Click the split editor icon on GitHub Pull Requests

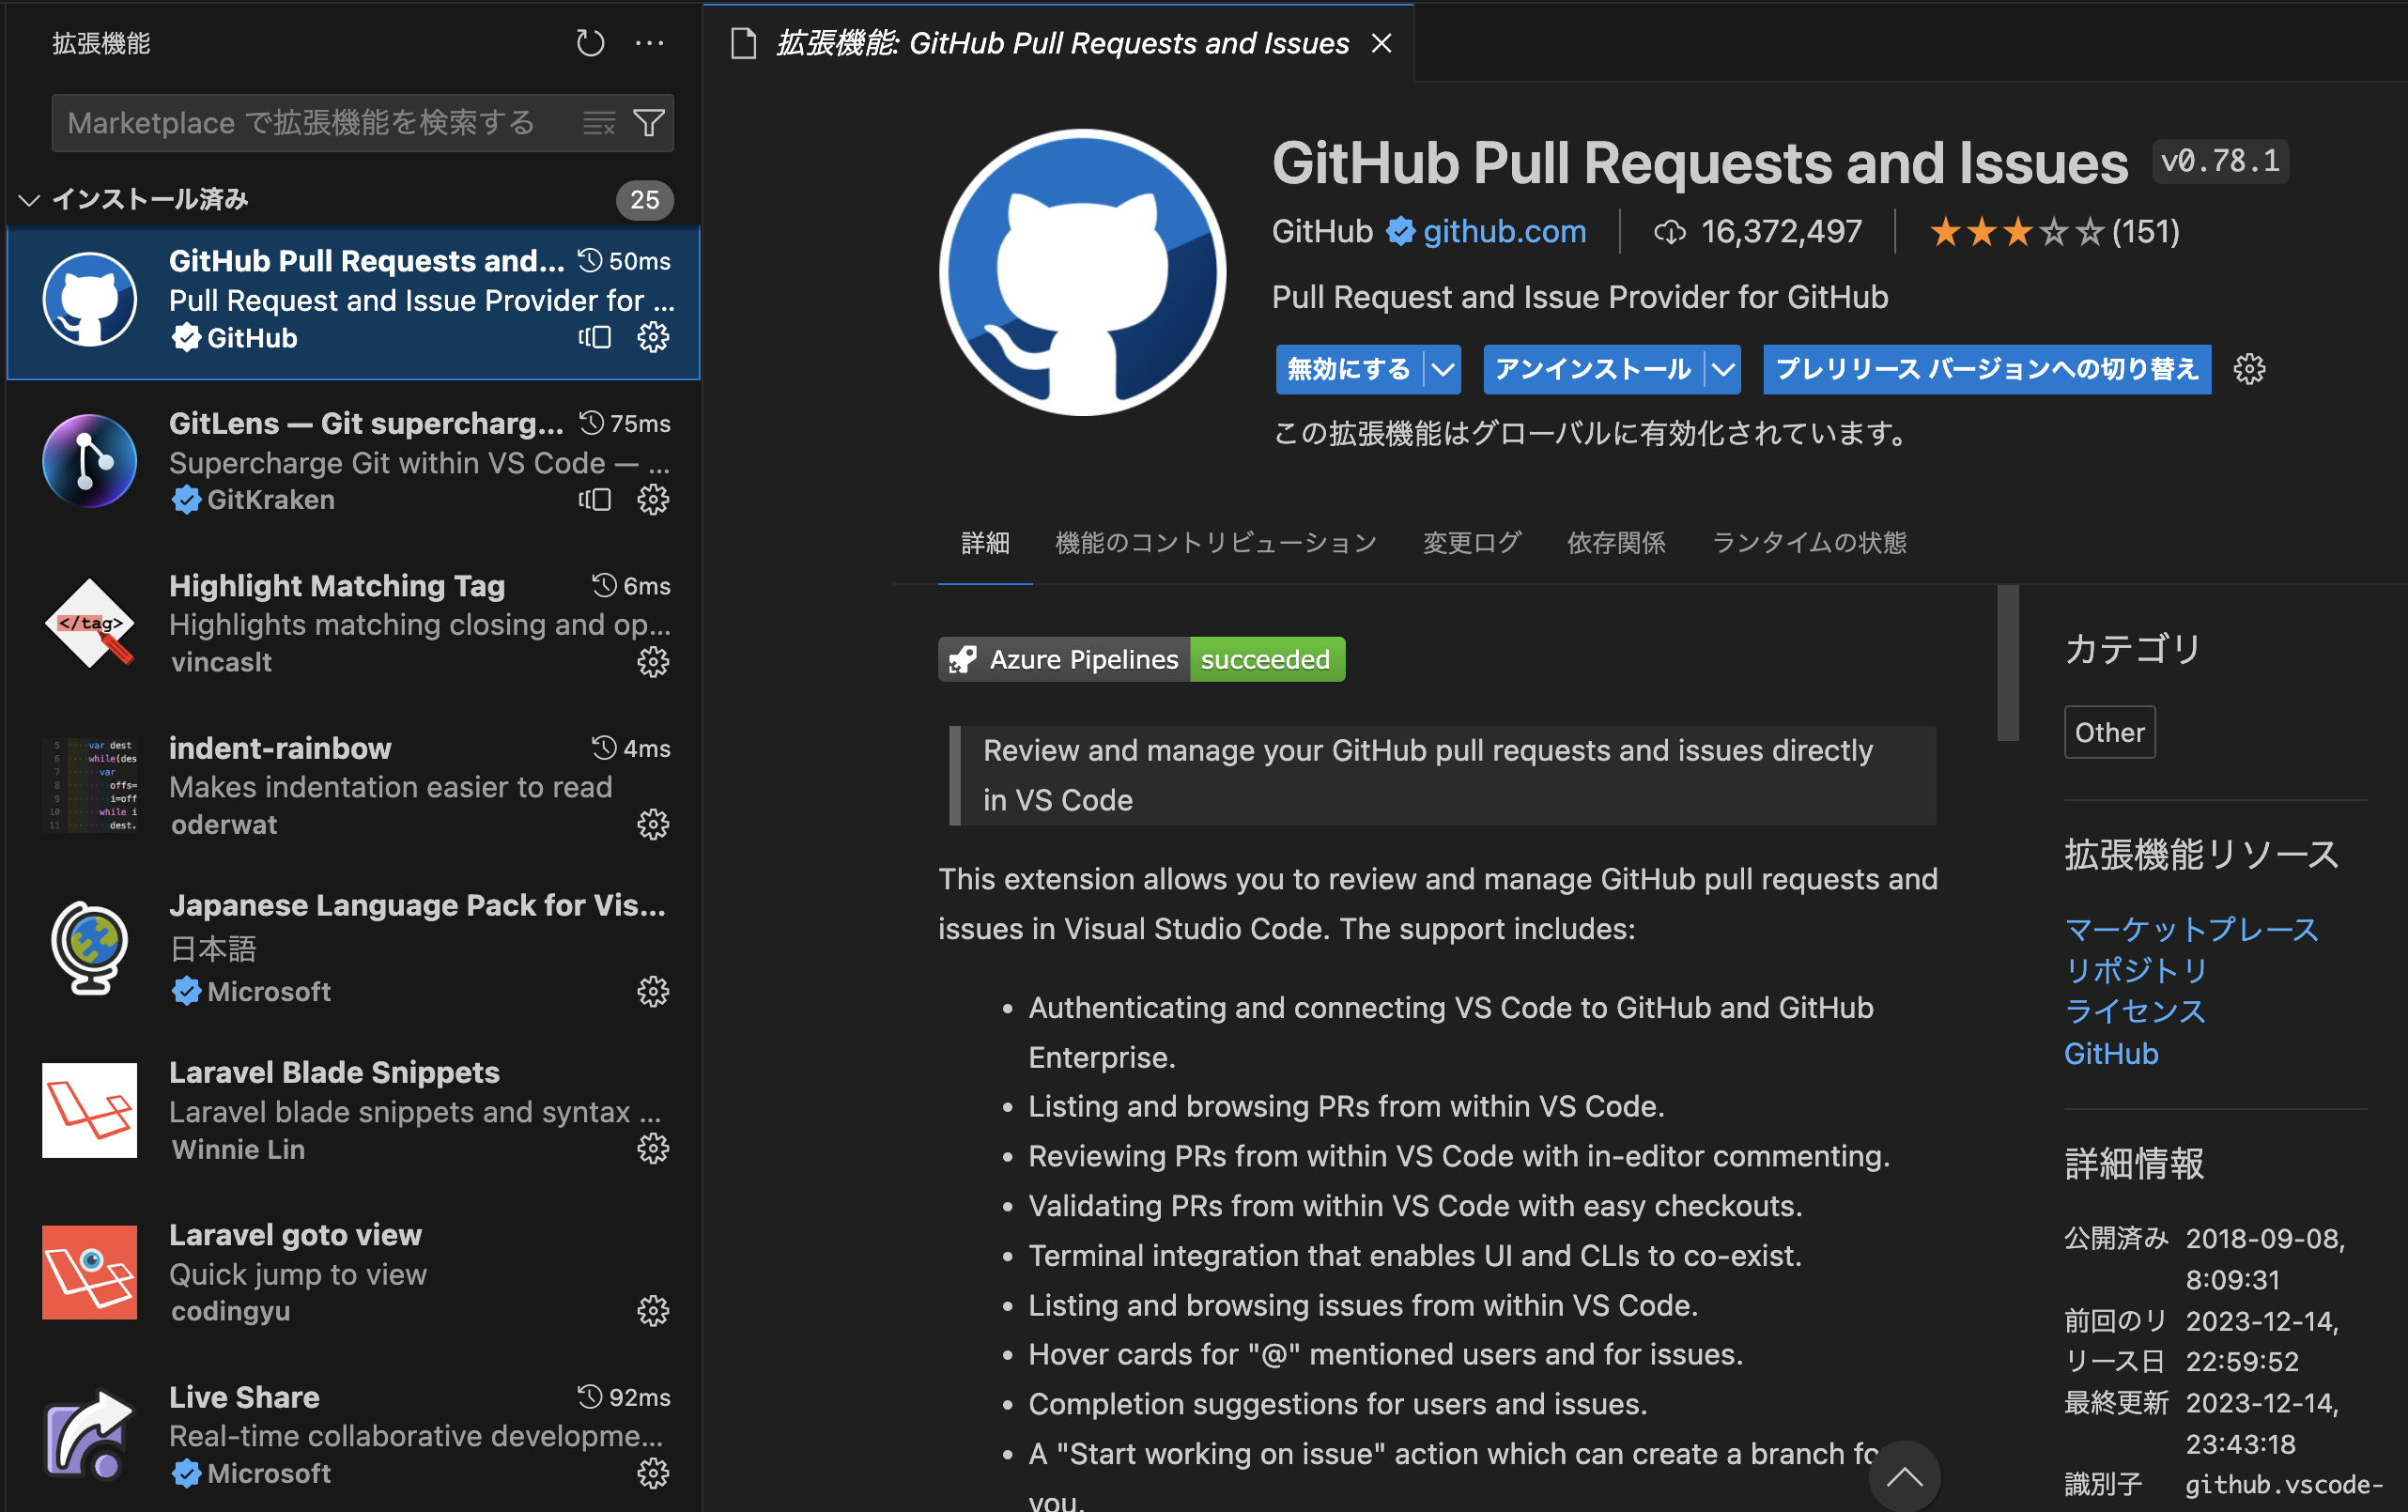[x=595, y=337]
